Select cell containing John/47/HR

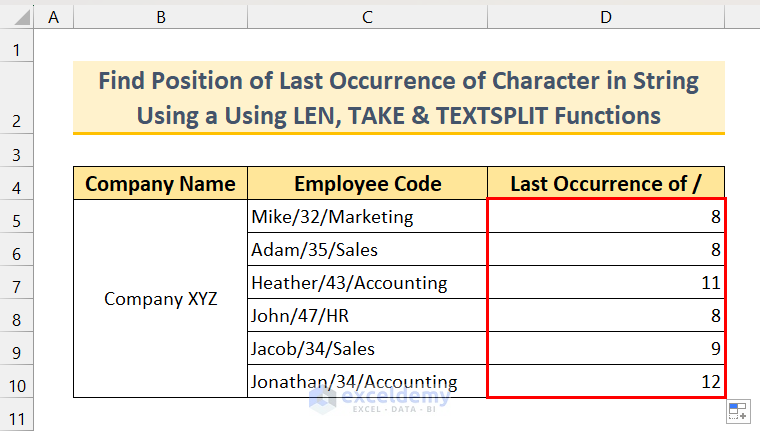368,316
